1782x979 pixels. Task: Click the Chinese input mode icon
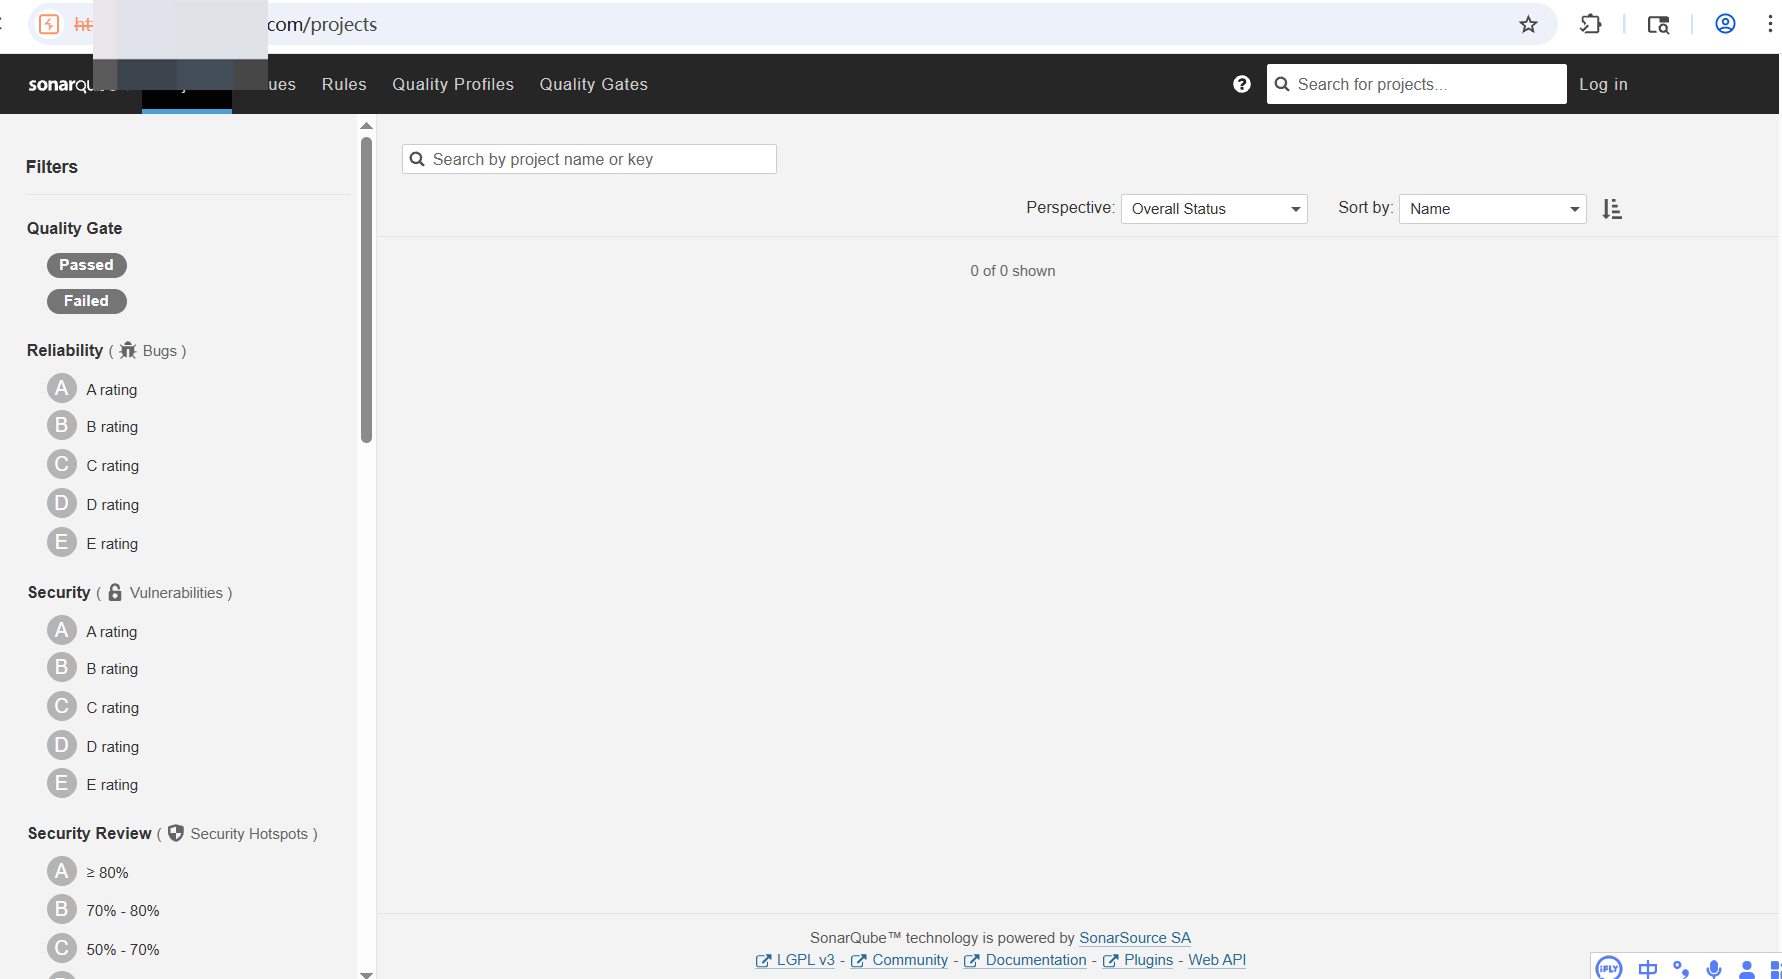[x=1648, y=968]
